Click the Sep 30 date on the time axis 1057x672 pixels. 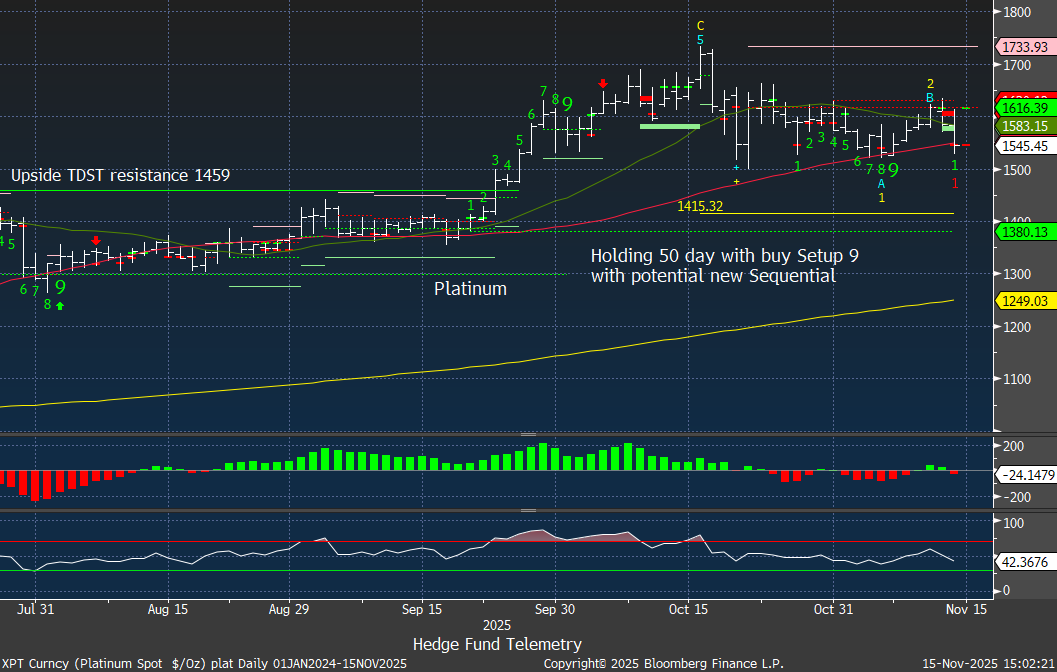[x=554, y=608]
